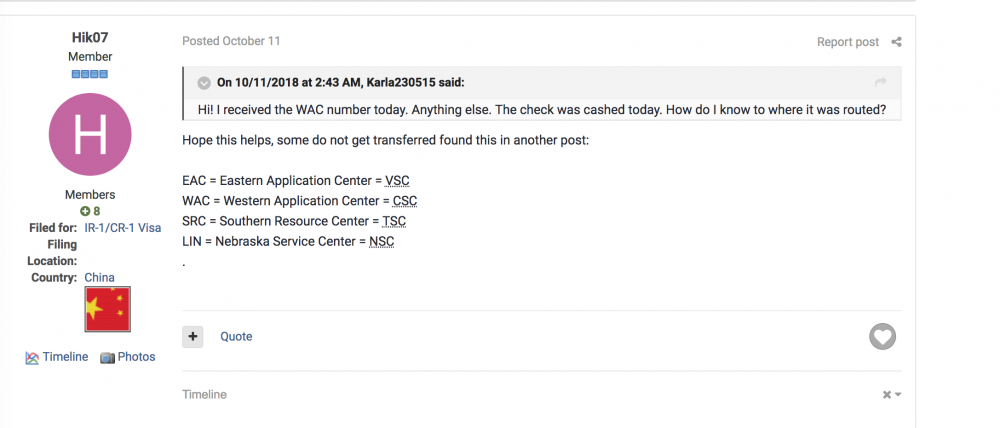Screen dimensions: 1000x428
Task: Open the IR-1/CR-1 Visa link
Action: tap(122, 228)
